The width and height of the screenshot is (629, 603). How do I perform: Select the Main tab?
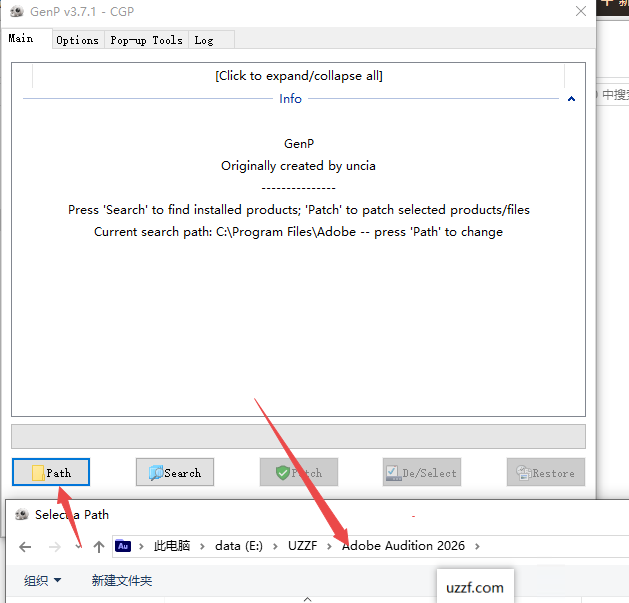click(x=21, y=39)
